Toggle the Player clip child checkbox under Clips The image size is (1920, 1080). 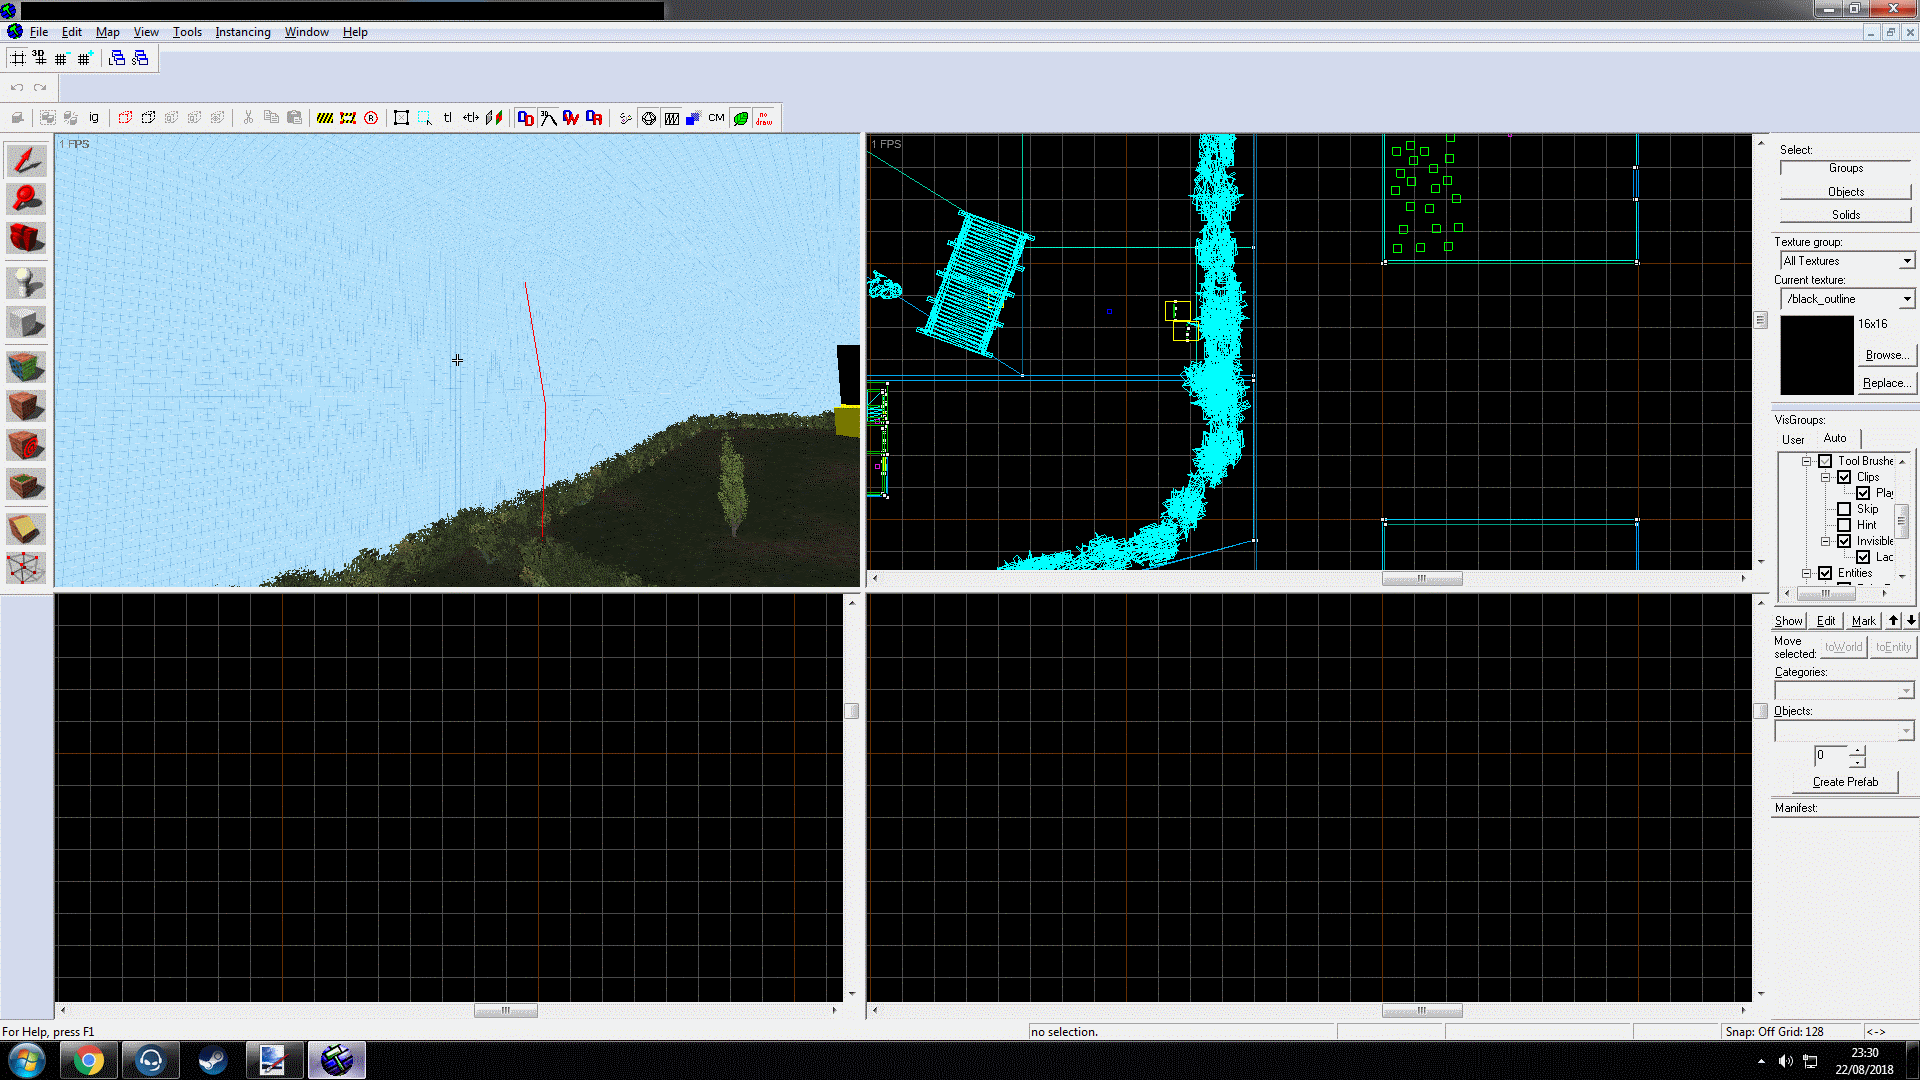[x=1863, y=493]
